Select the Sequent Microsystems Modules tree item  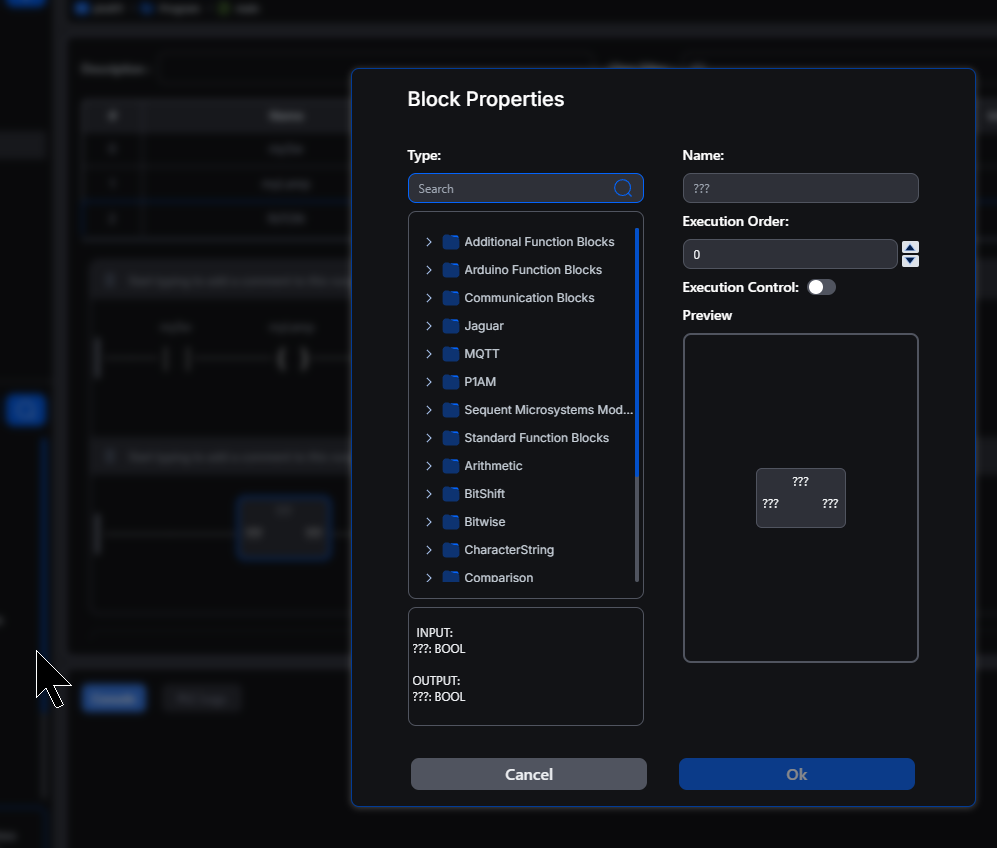point(548,410)
